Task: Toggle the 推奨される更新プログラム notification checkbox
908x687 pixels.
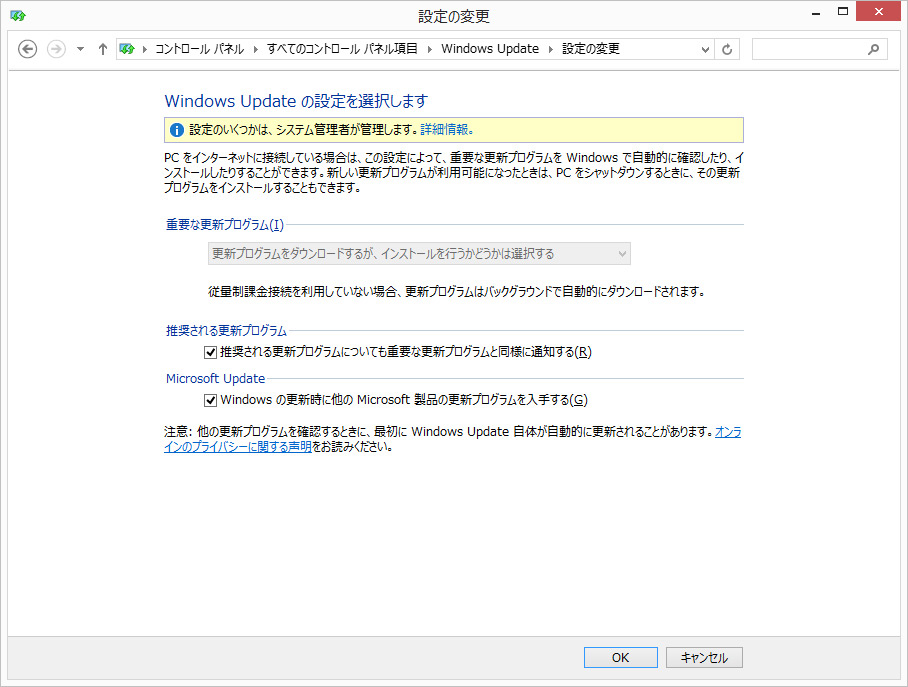Action: tap(210, 352)
